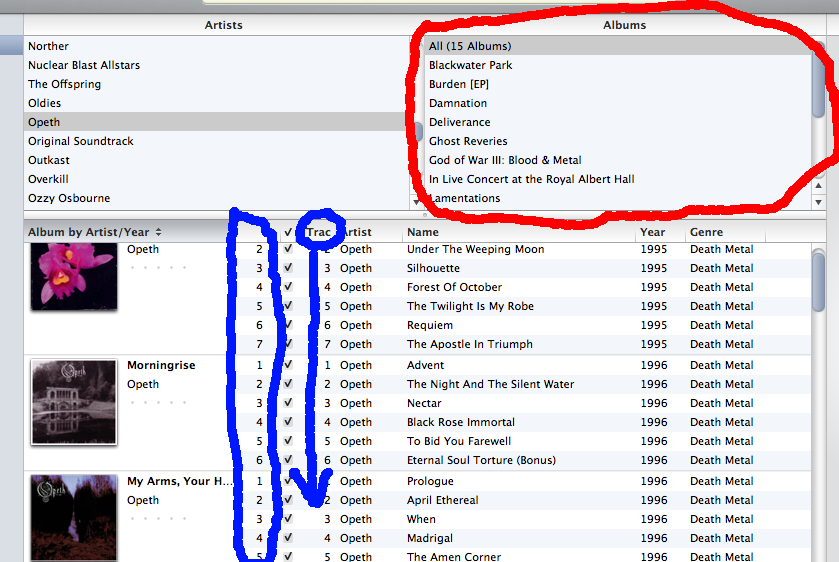Uncheck The Night And The Silent Water checkbox
839x562 pixels.
tap(288, 384)
